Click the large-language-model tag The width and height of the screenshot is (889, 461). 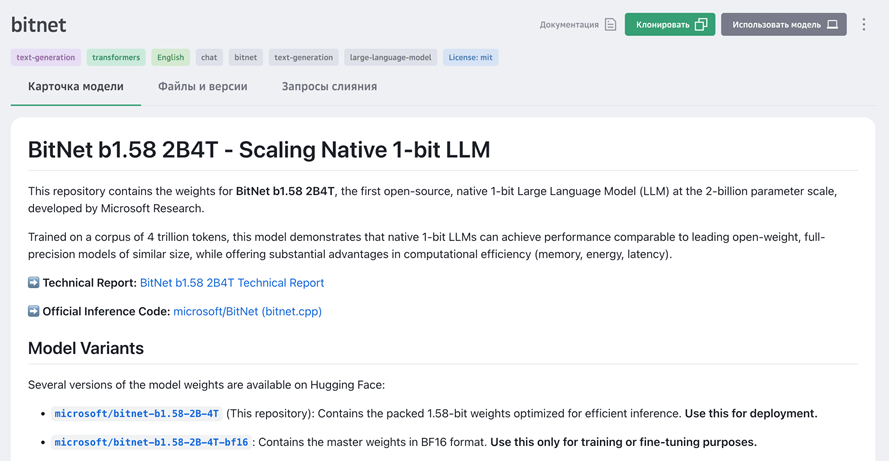[x=390, y=58]
